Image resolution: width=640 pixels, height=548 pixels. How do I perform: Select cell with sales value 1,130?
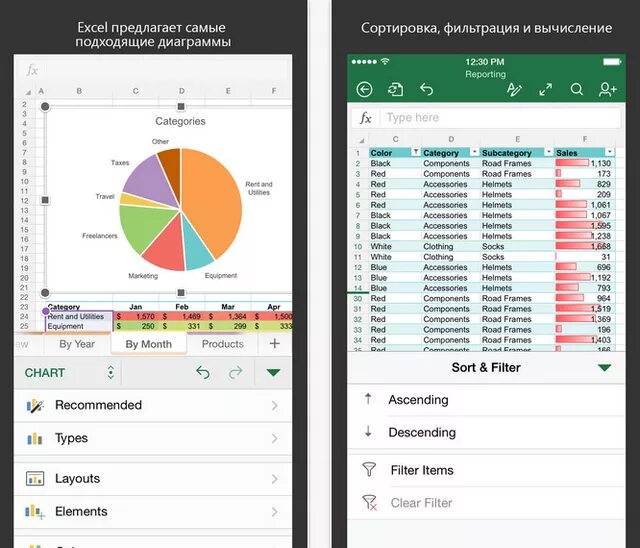pos(584,163)
